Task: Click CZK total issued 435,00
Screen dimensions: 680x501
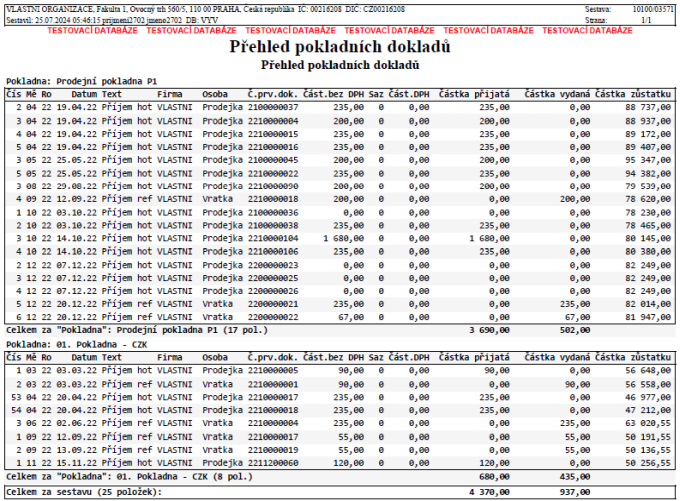Action: pos(575,477)
